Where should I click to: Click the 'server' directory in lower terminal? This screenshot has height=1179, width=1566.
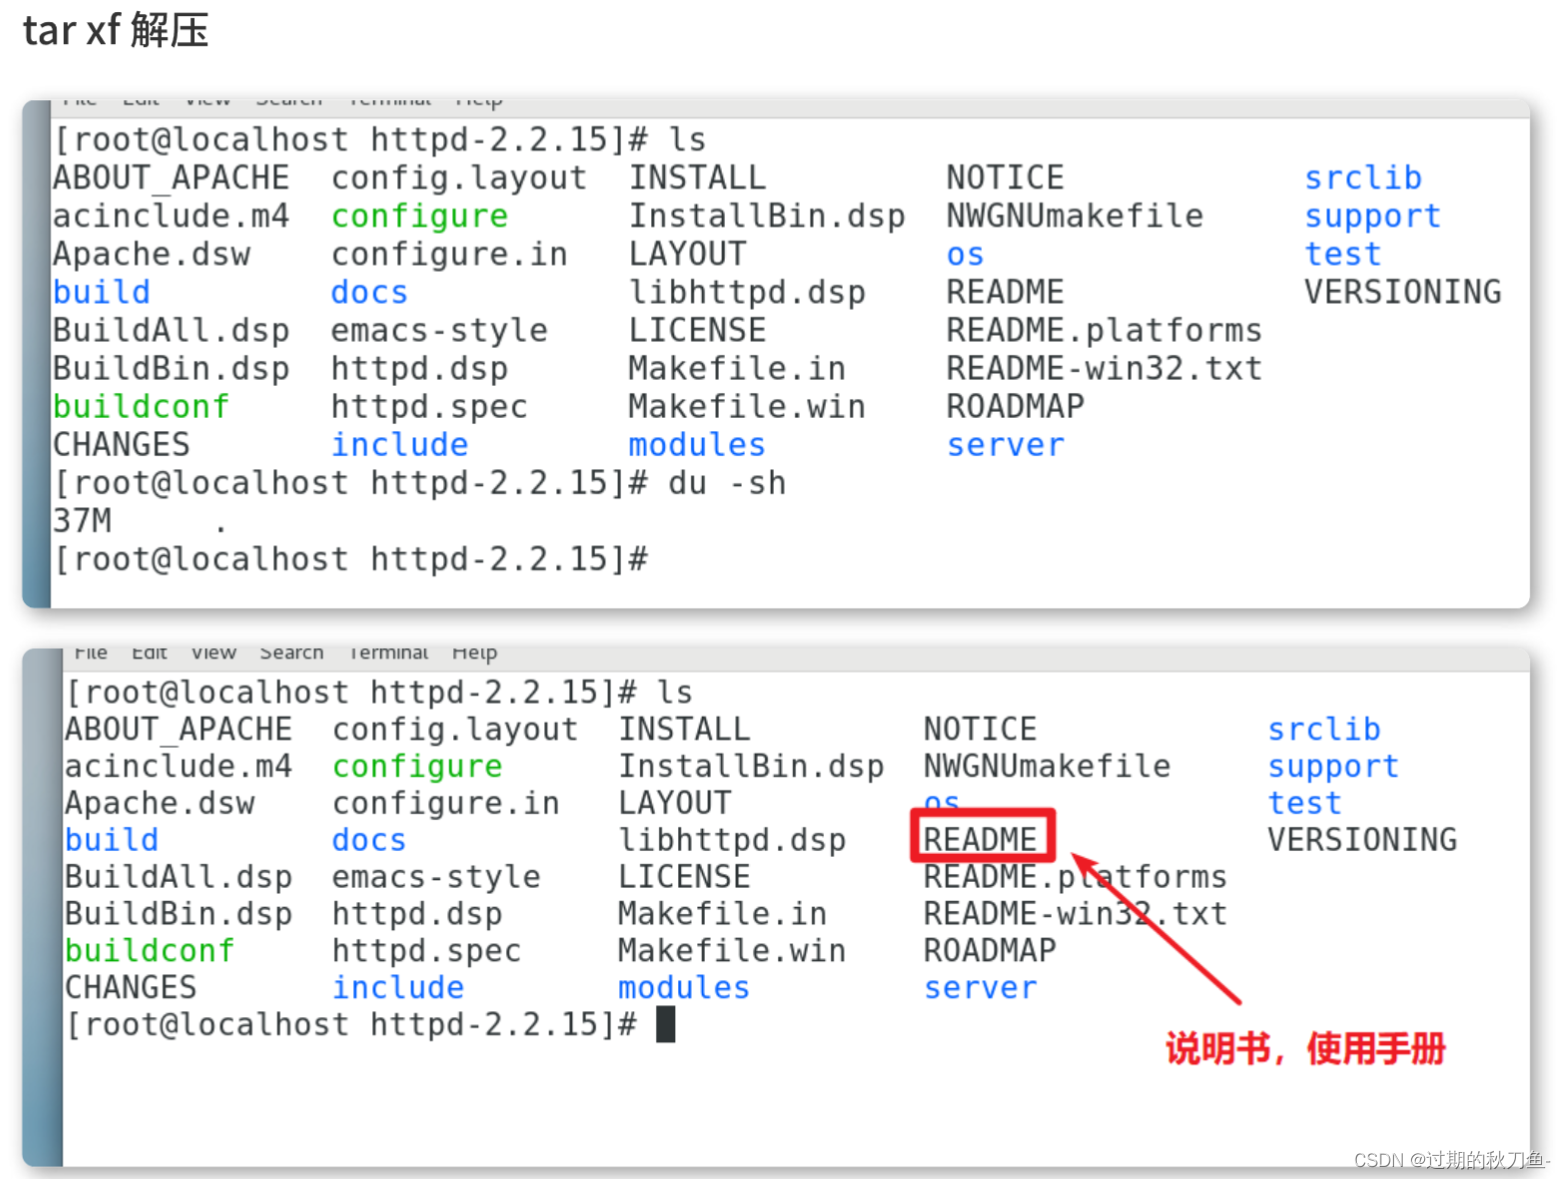click(981, 988)
